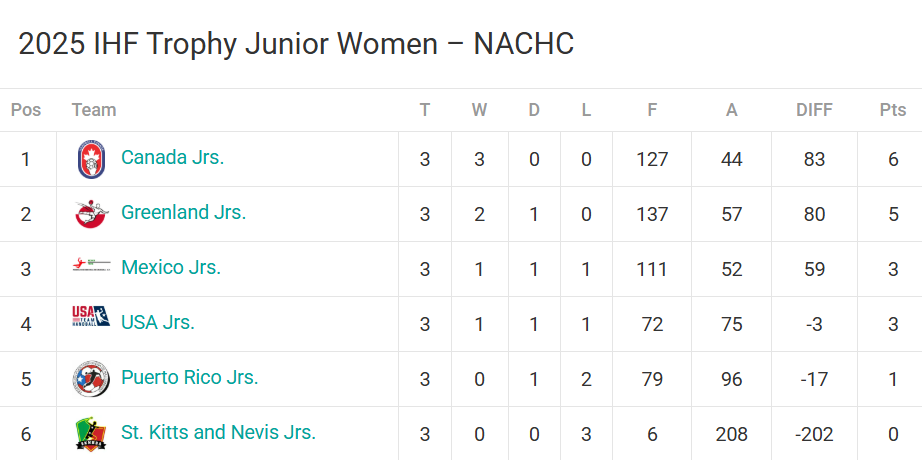Click the USA Team Handball logo
The image size is (922, 460).
tap(91, 316)
